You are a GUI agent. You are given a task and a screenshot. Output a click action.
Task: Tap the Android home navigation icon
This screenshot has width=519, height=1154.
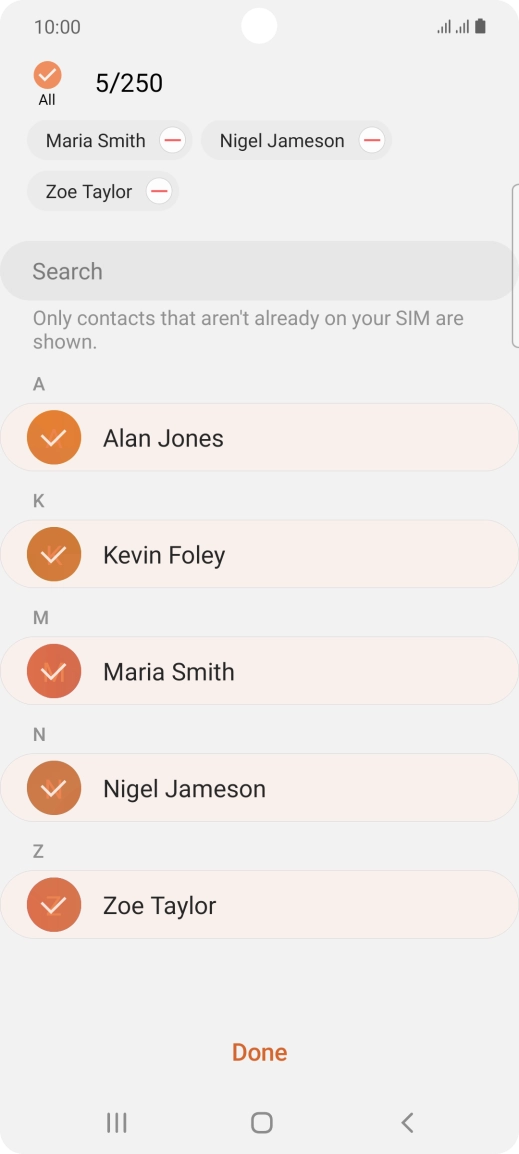[261, 1122]
